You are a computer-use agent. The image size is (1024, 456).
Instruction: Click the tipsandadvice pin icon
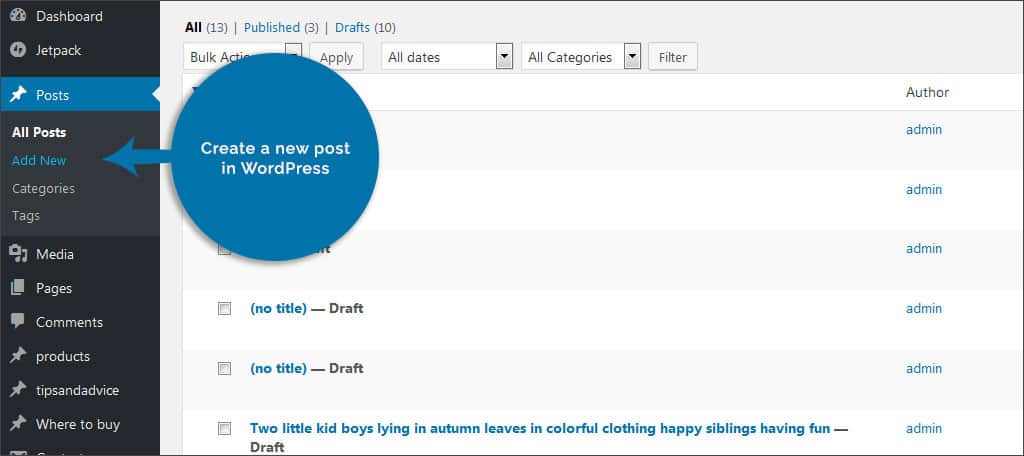(18, 390)
